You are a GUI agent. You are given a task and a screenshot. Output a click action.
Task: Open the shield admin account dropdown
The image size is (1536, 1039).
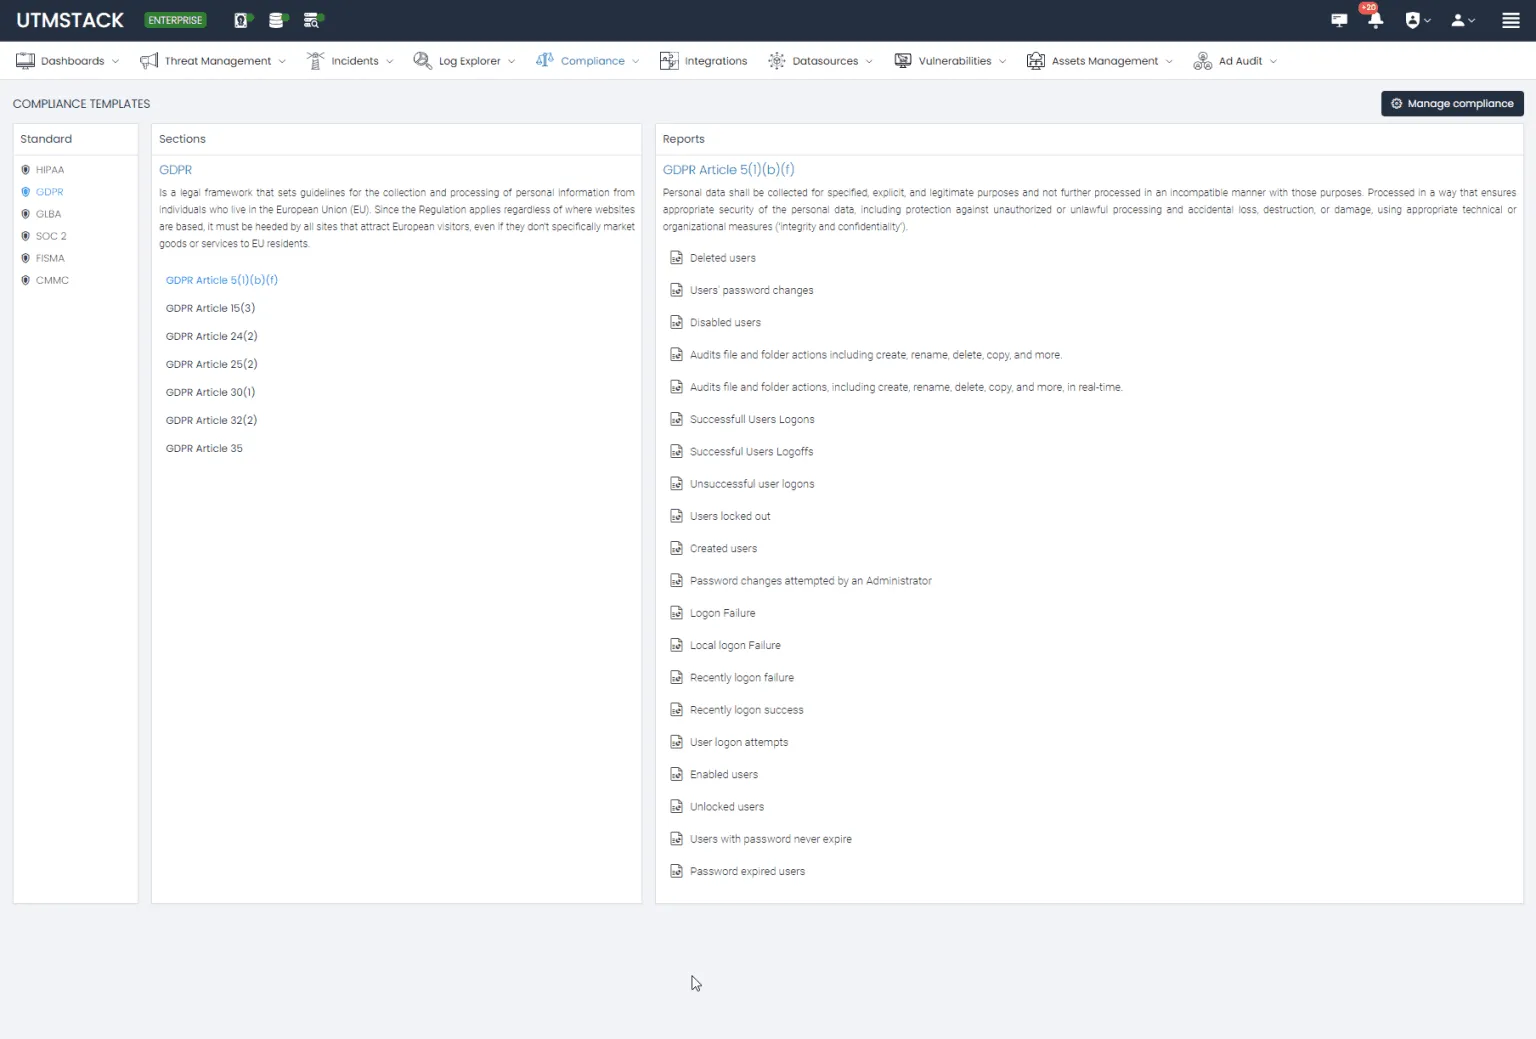[1417, 20]
